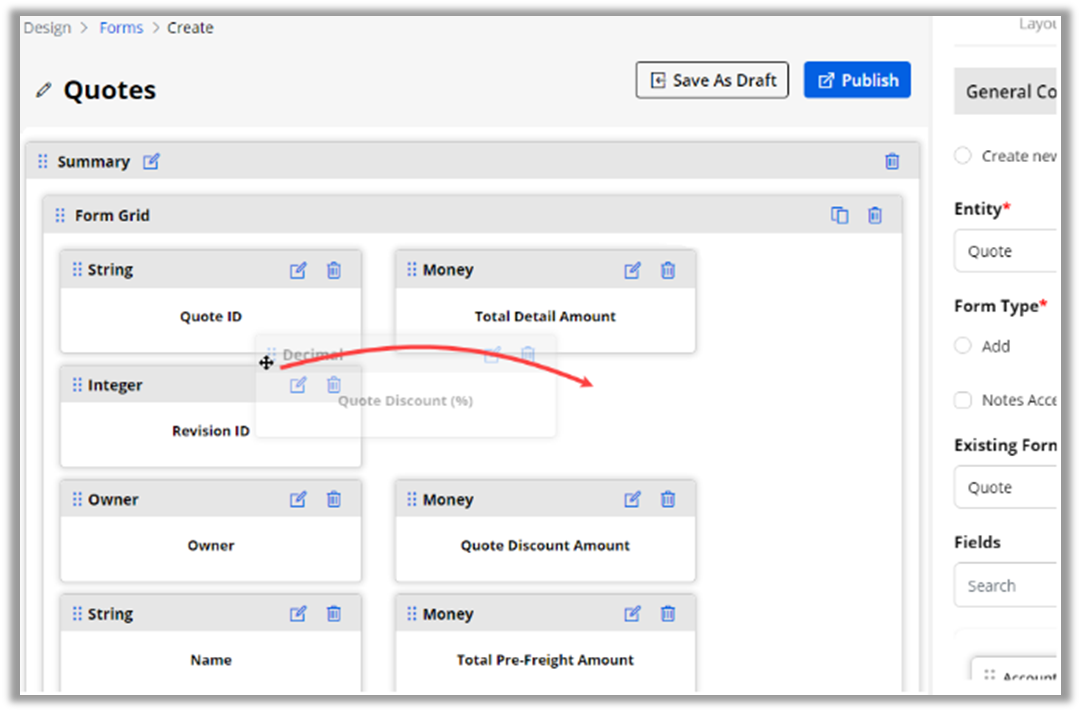Click the pencil icon beside Quotes title
Viewport: 1082px width, 712px height.
43,90
